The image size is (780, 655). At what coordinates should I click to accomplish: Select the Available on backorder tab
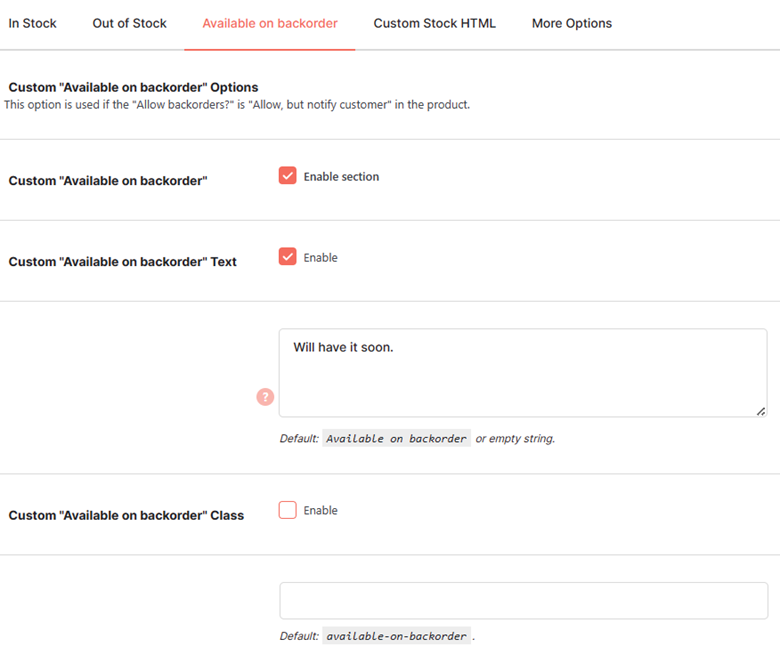(x=270, y=23)
